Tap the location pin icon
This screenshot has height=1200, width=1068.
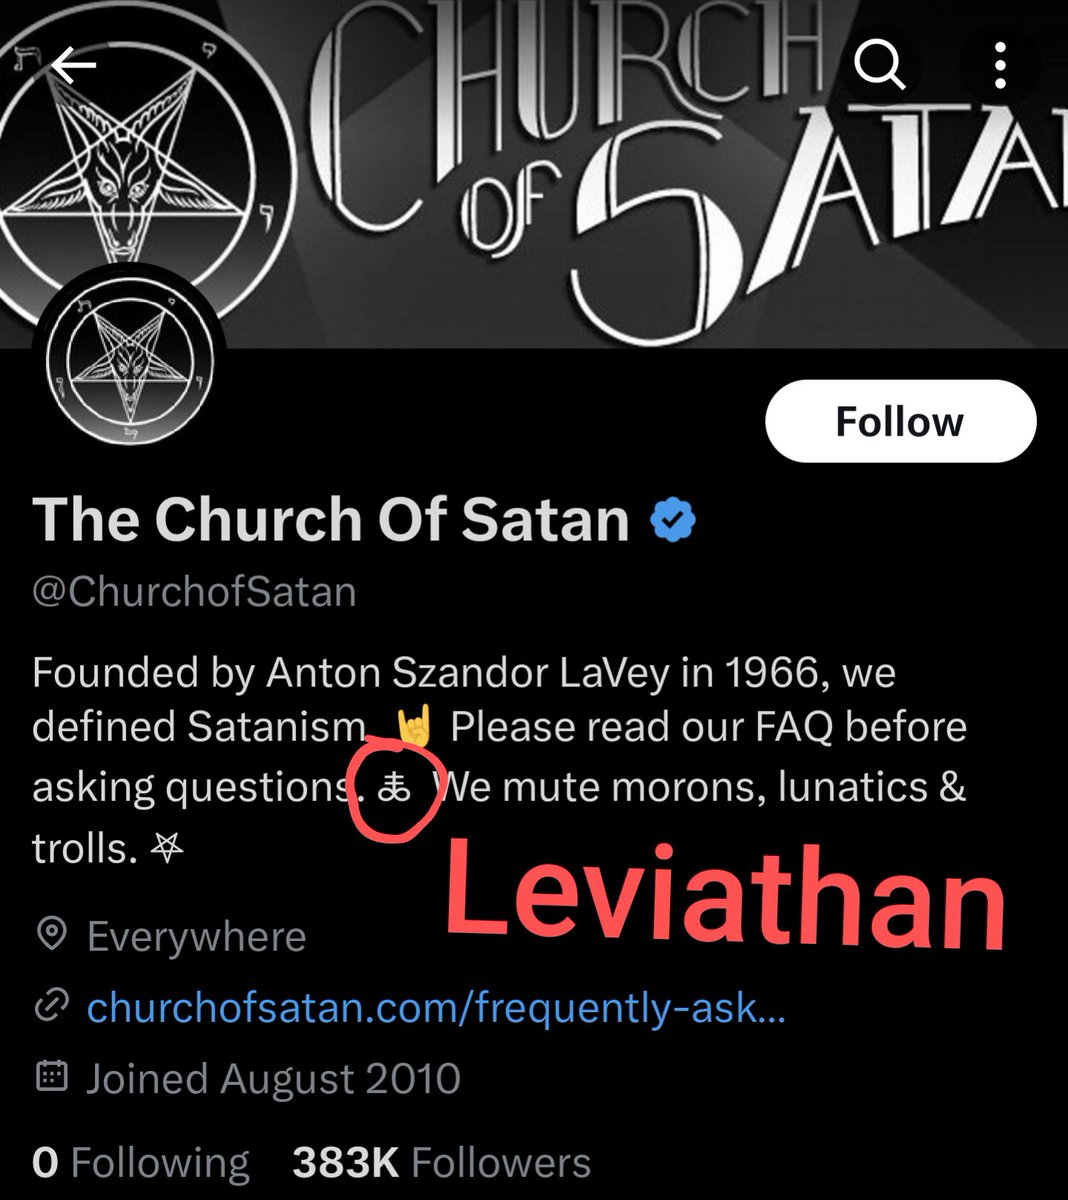(x=51, y=936)
